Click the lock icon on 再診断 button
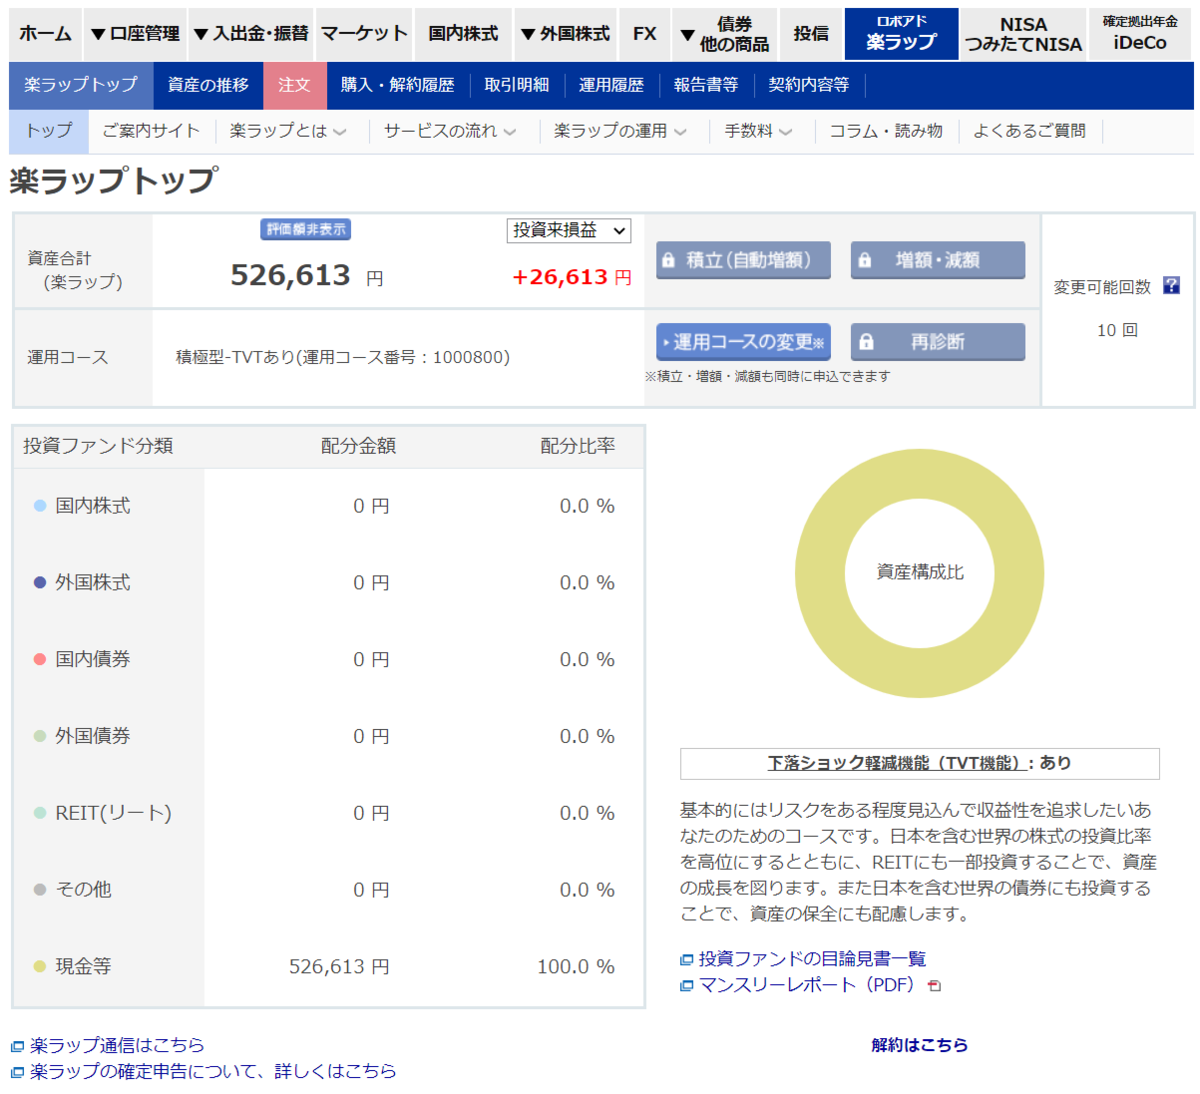The width and height of the screenshot is (1200, 1094). pyautogui.click(x=866, y=342)
